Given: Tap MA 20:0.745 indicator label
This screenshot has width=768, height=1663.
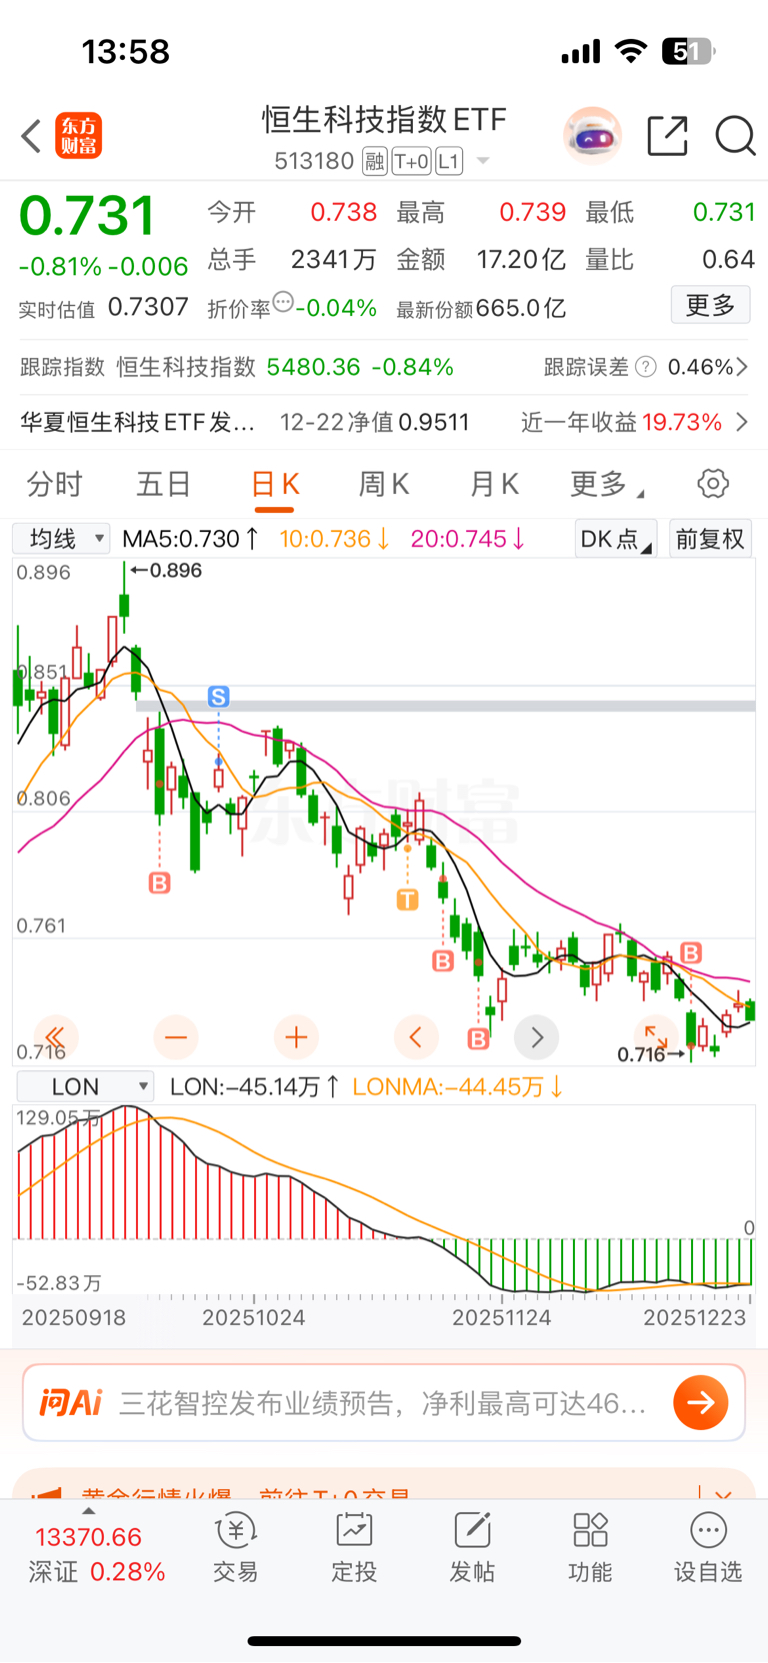Looking at the screenshot, I should tap(468, 539).
